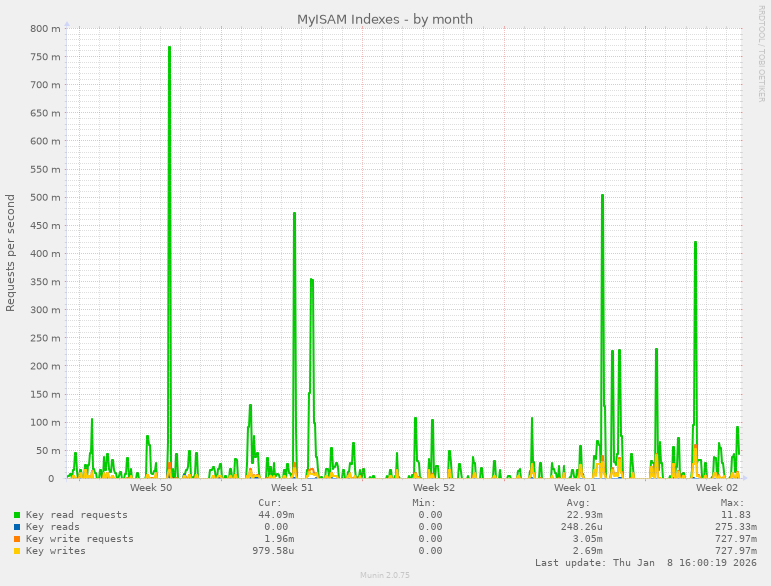Click the 250 m y-axis label
This screenshot has height=586, width=771.
tap(45, 338)
